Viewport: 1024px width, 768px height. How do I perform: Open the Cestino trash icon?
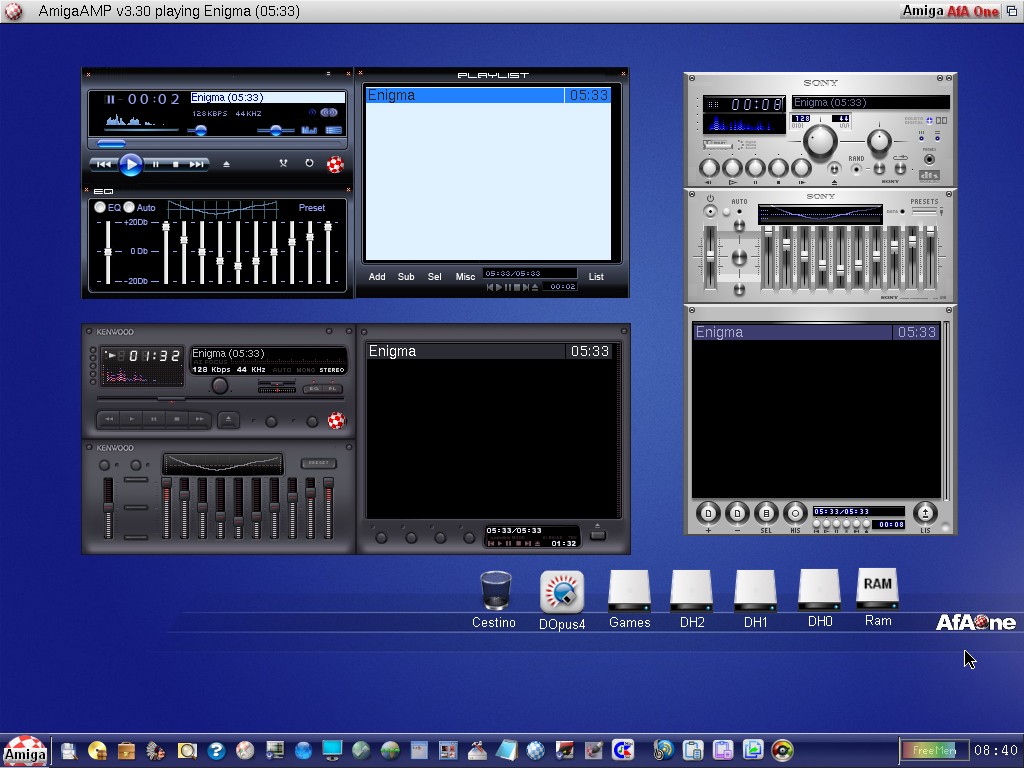coord(495,592)
